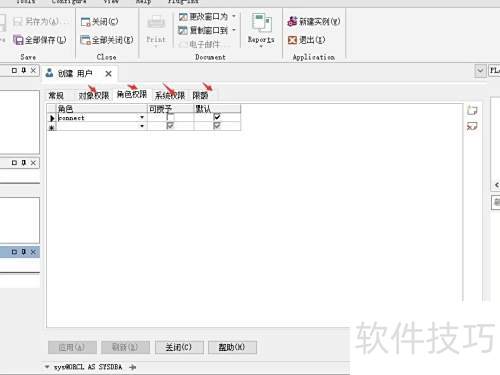Click 全部保存(L) save all
The height and width of the screenshot is (375, 500).
coord(39,40)
